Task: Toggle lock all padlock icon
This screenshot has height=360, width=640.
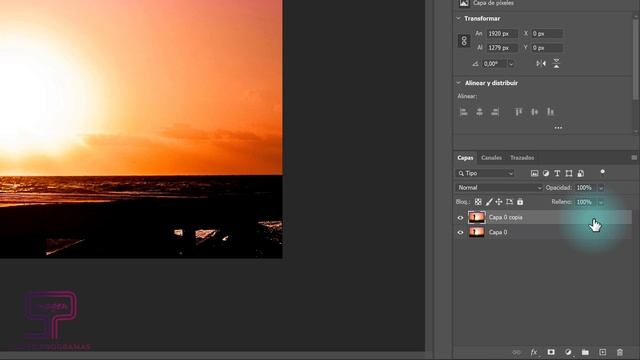Action: click(x=520, y=202)
